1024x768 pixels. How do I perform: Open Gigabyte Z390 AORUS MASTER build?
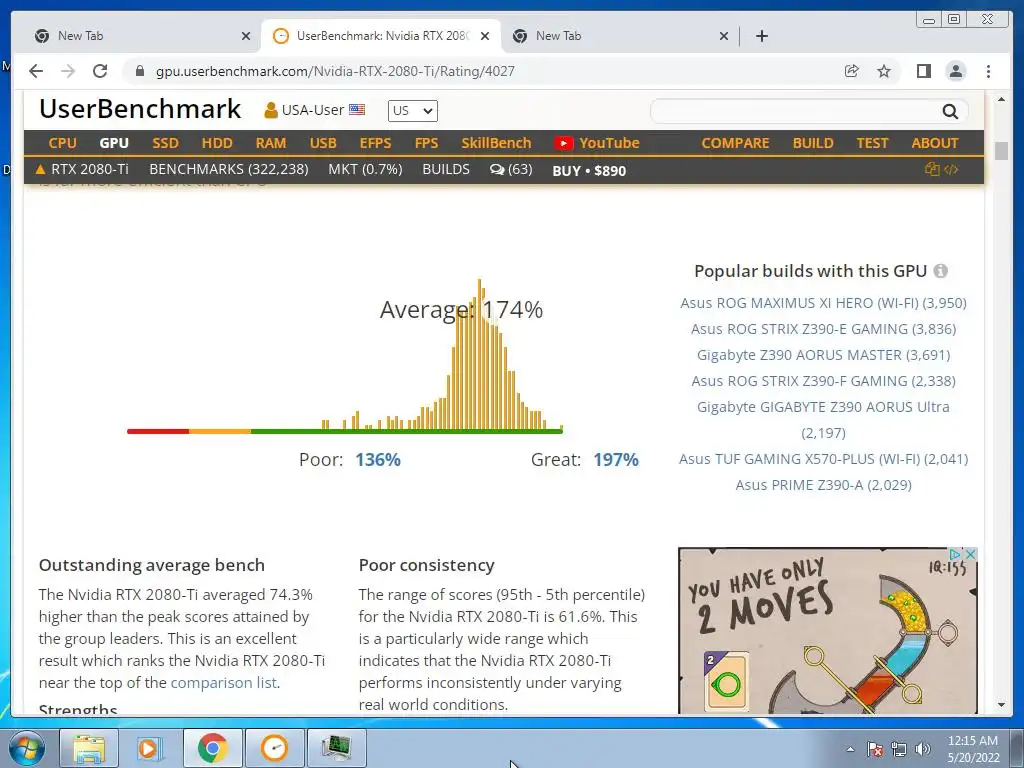(824, 355)
